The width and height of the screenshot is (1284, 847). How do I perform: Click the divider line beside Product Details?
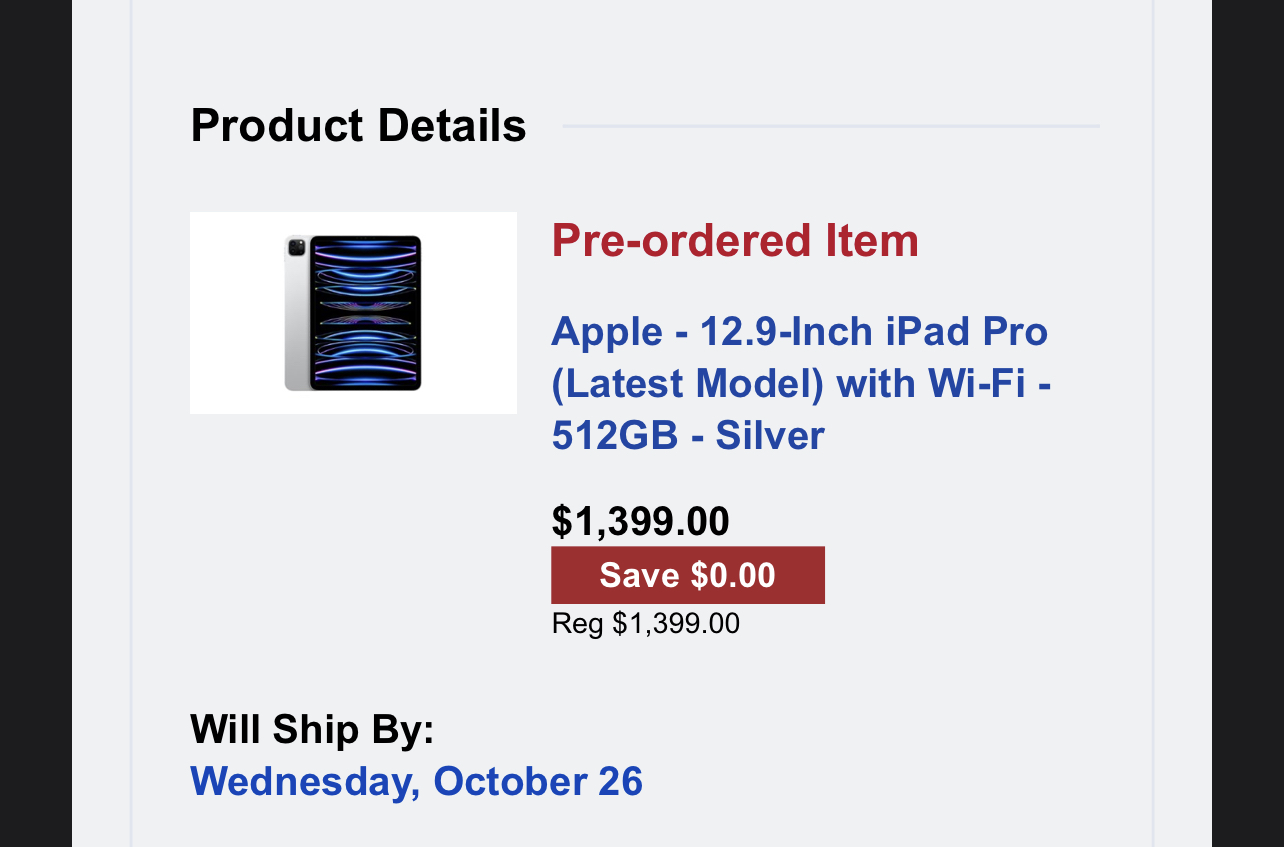[830, 126]
